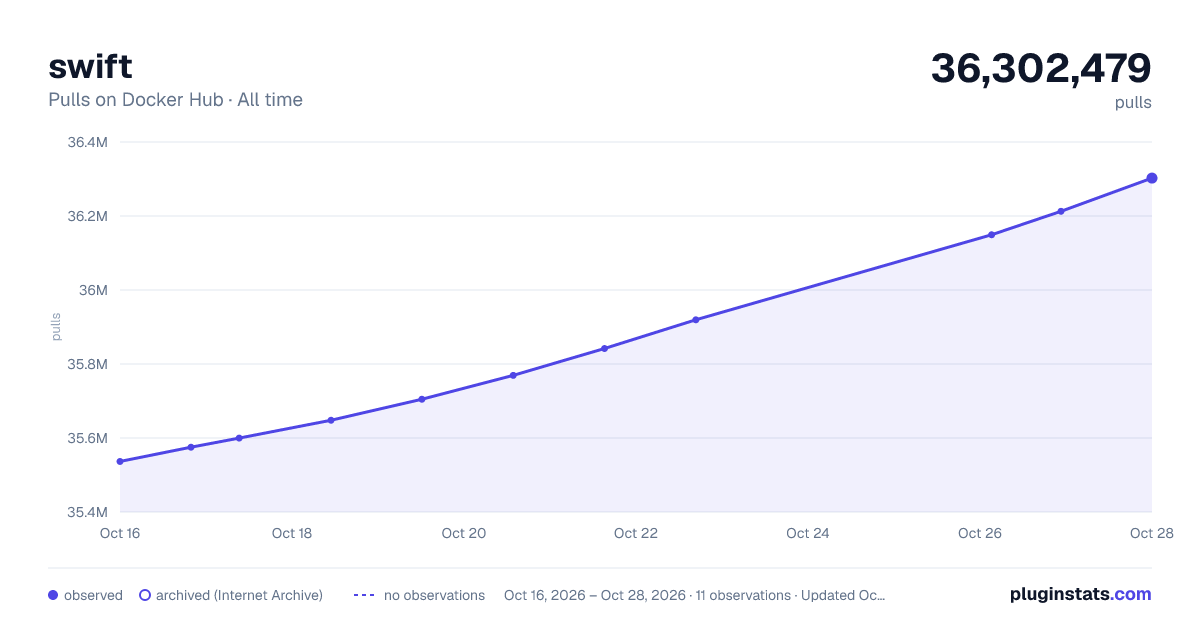Click the hollow archived legend circle
1200x630 pixels.
(145, 595)
